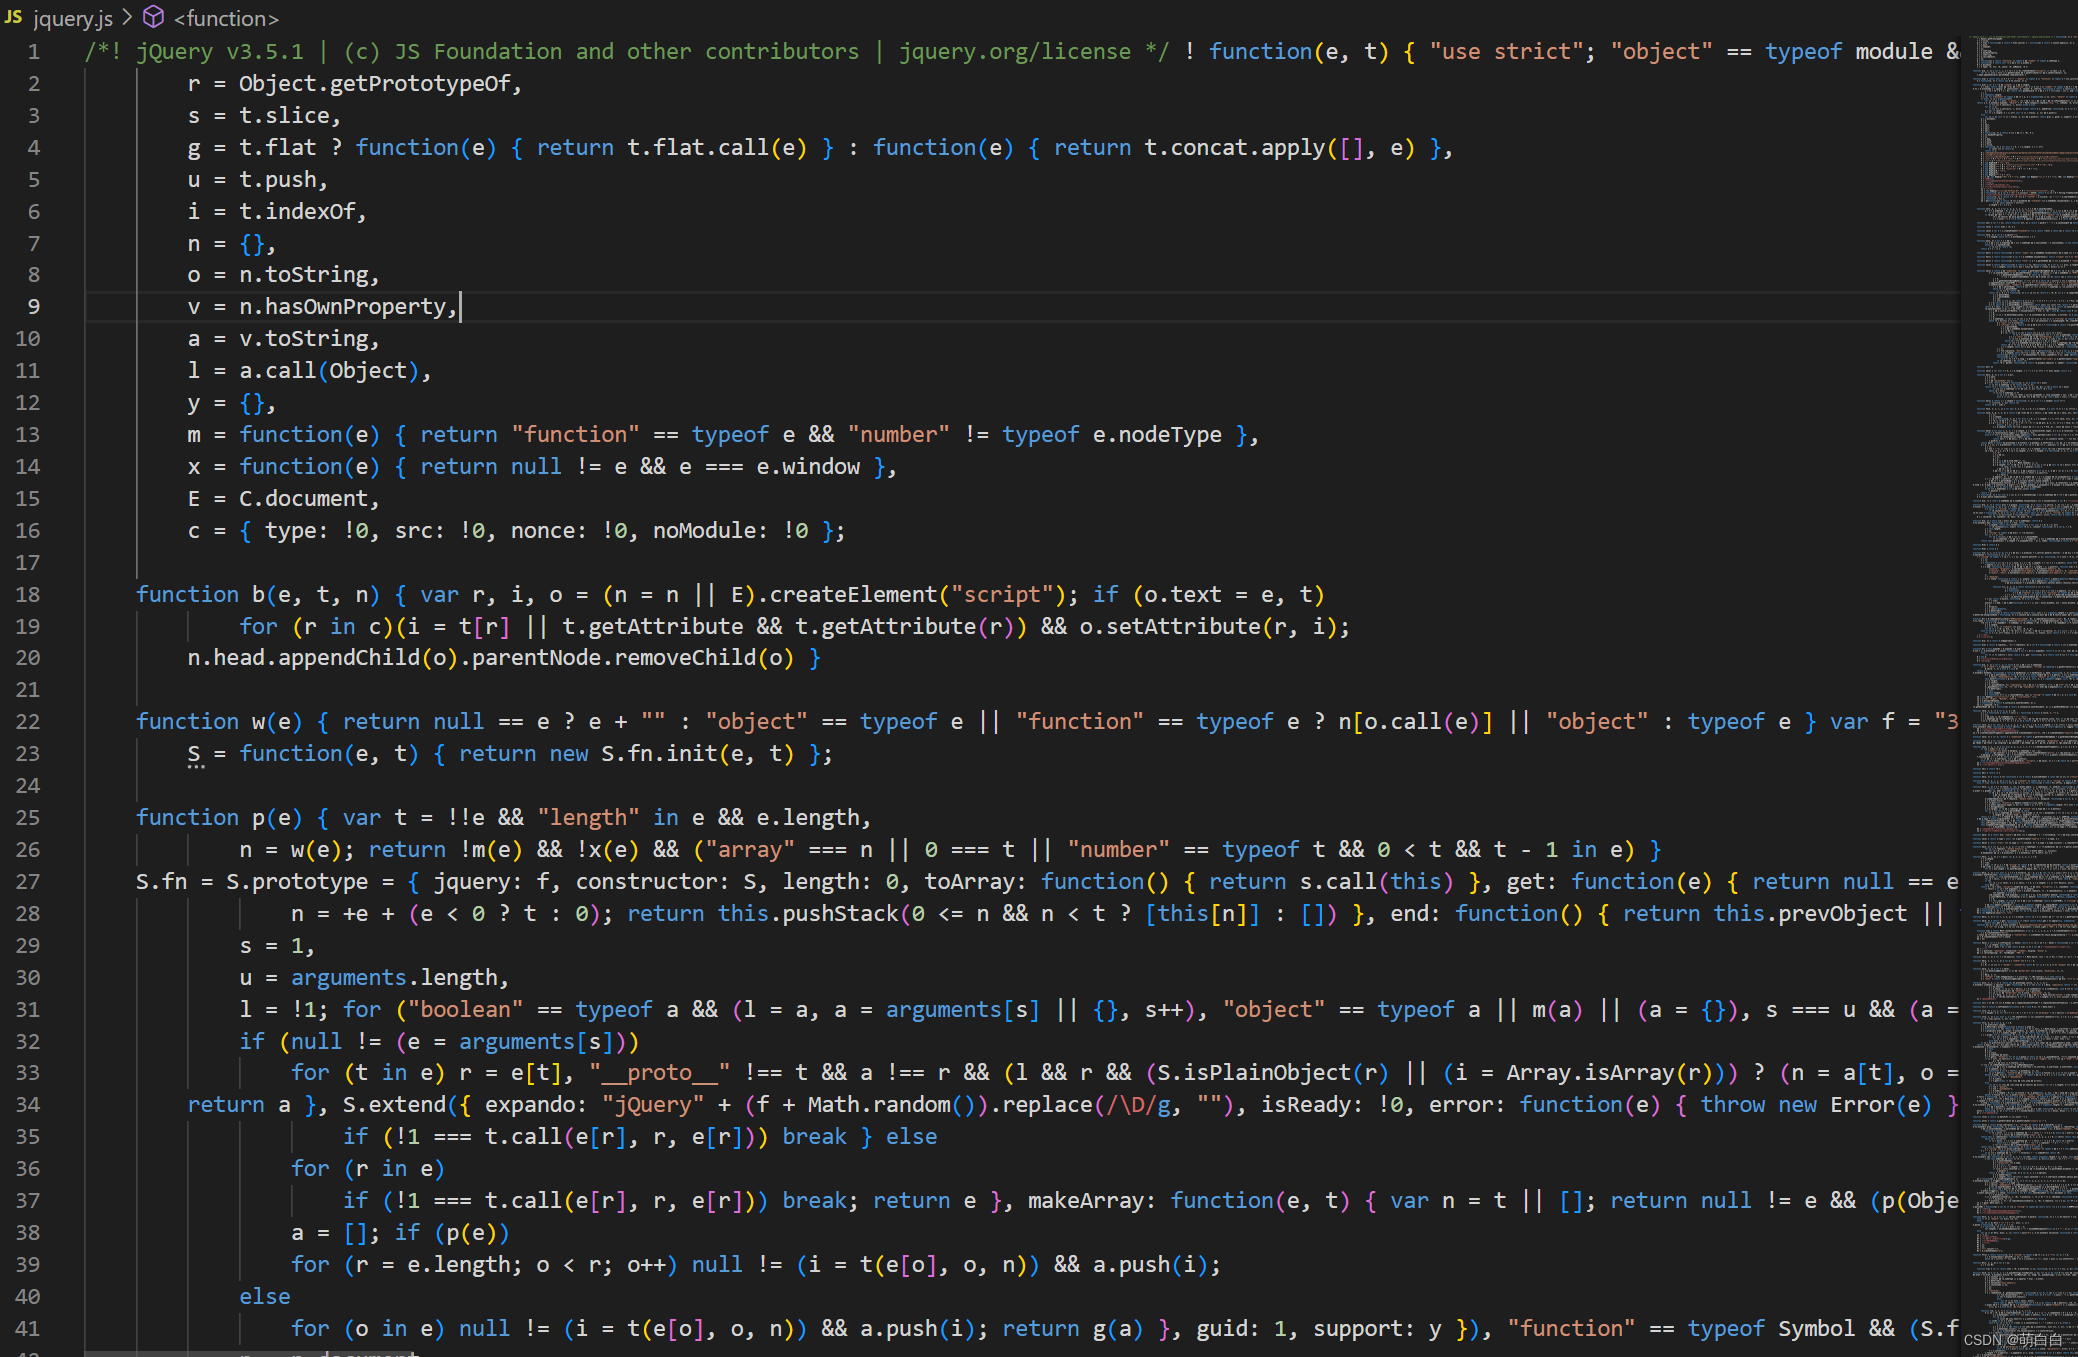Click line number 18 in the gutter
2078x1357 pixels.
[28, 595]
